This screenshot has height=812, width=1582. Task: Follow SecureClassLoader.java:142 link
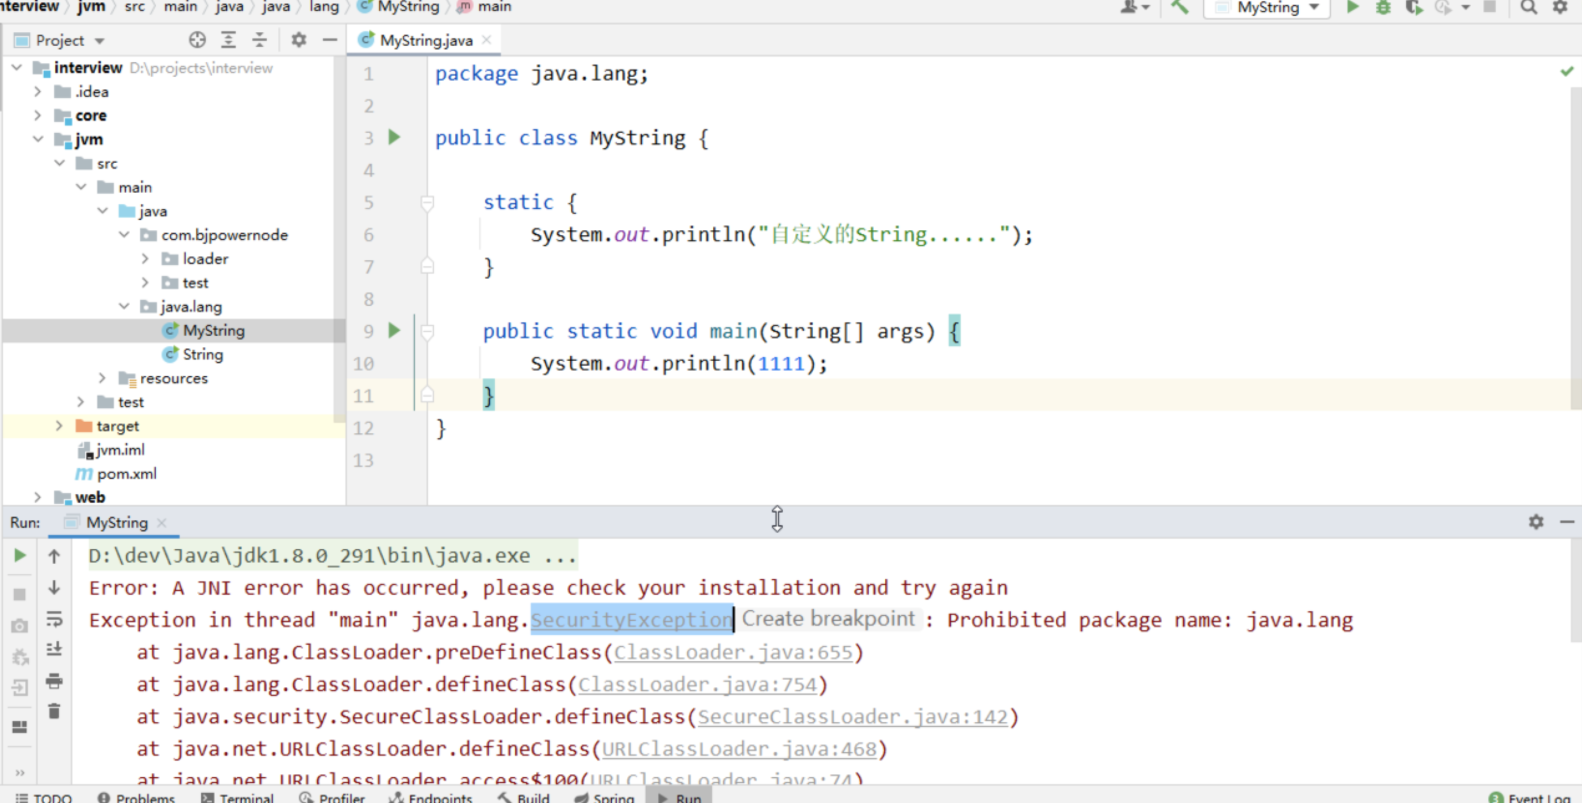click(853, 716)
